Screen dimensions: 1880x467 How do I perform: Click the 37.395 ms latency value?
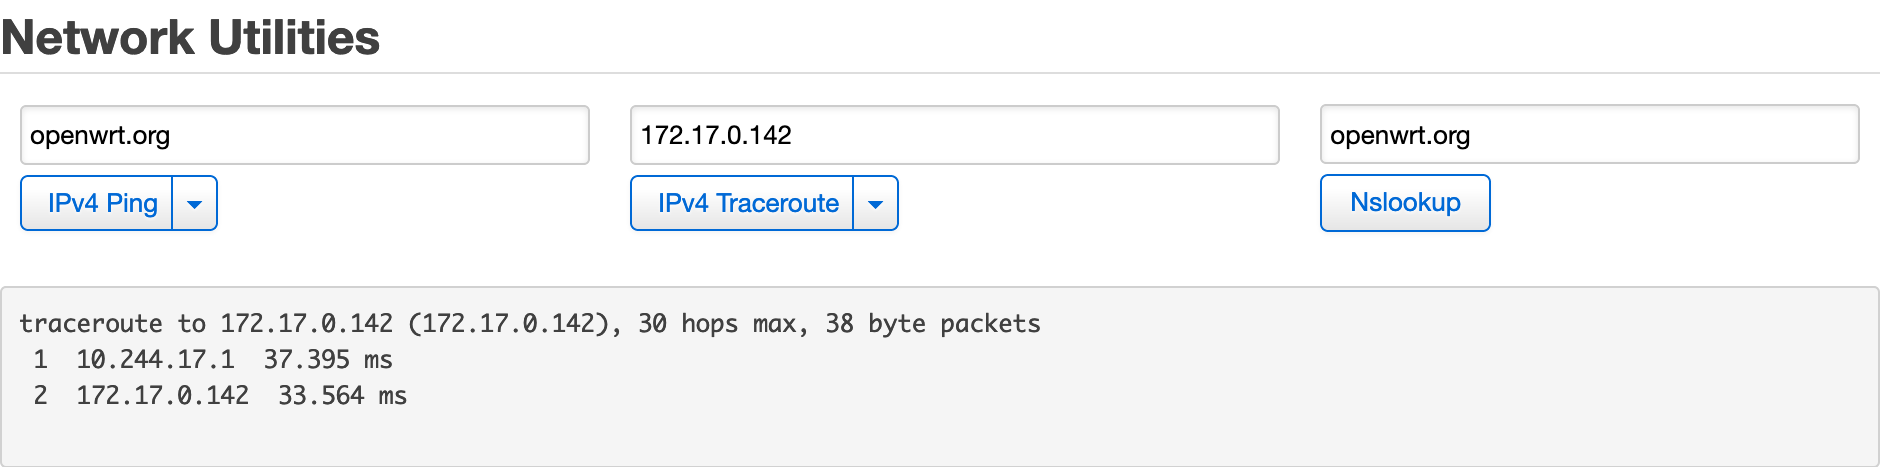point(328,359)
